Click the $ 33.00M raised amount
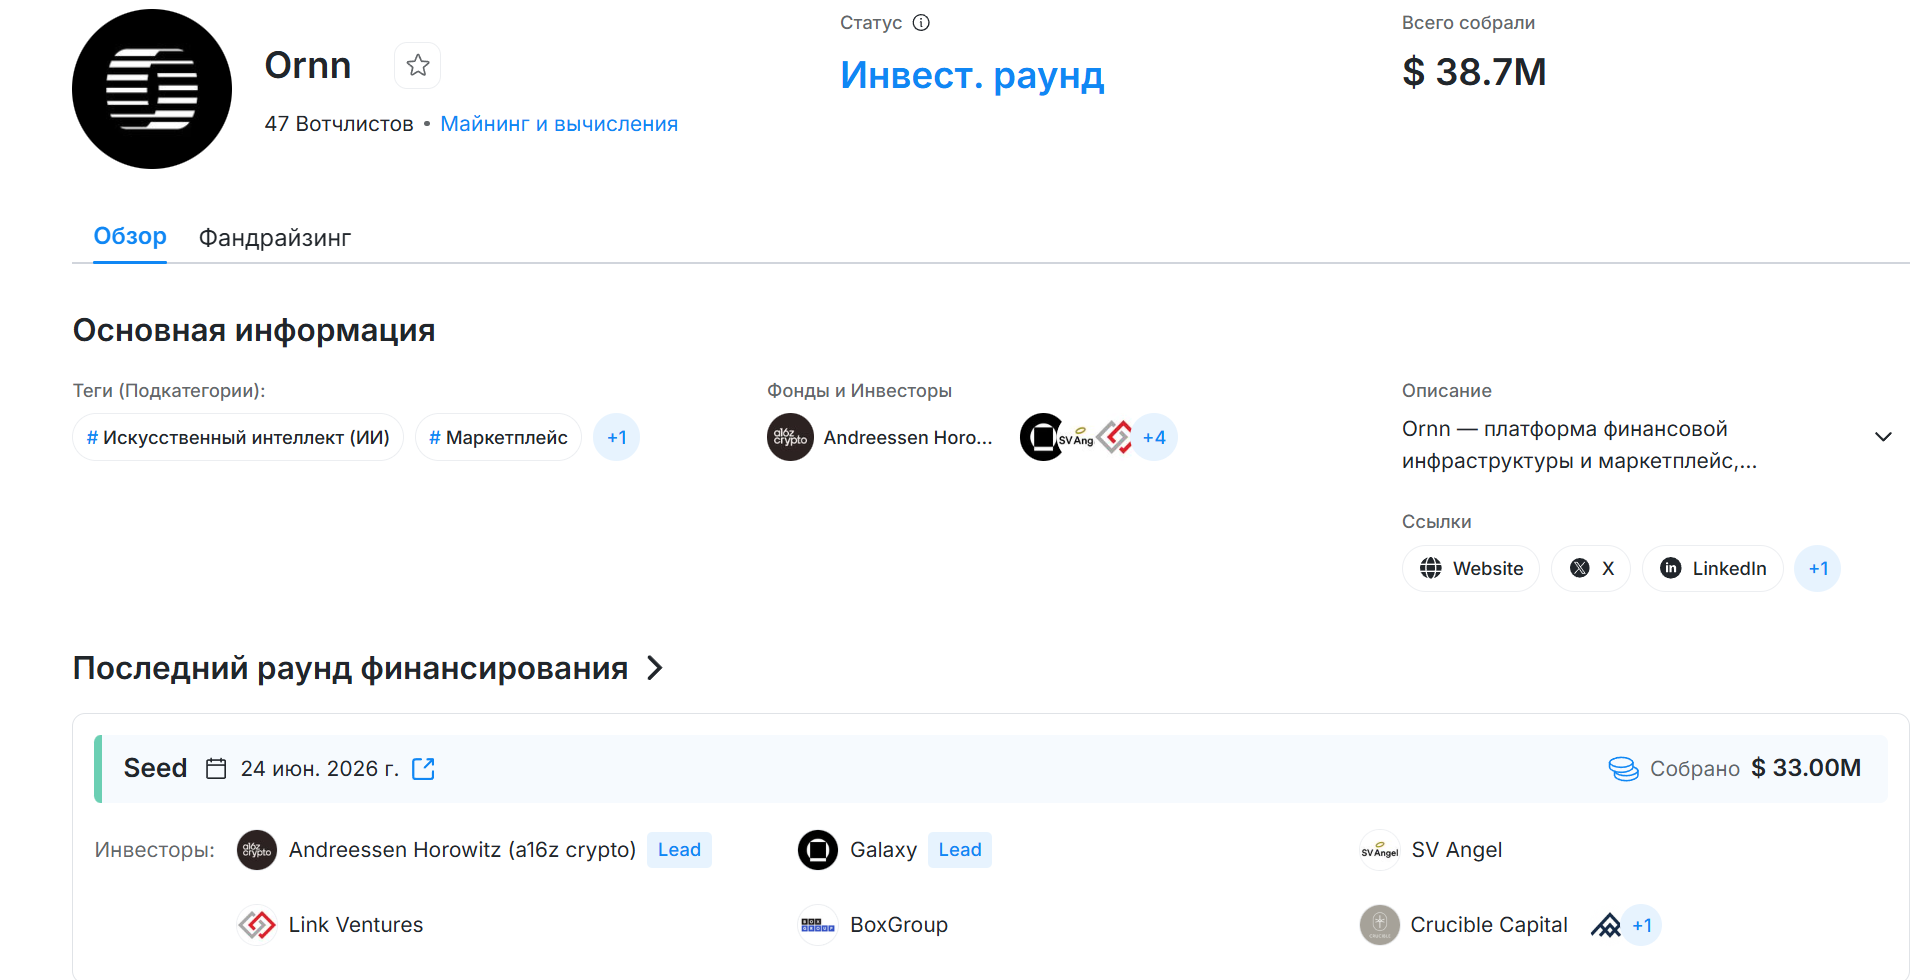 [1806, 768]
